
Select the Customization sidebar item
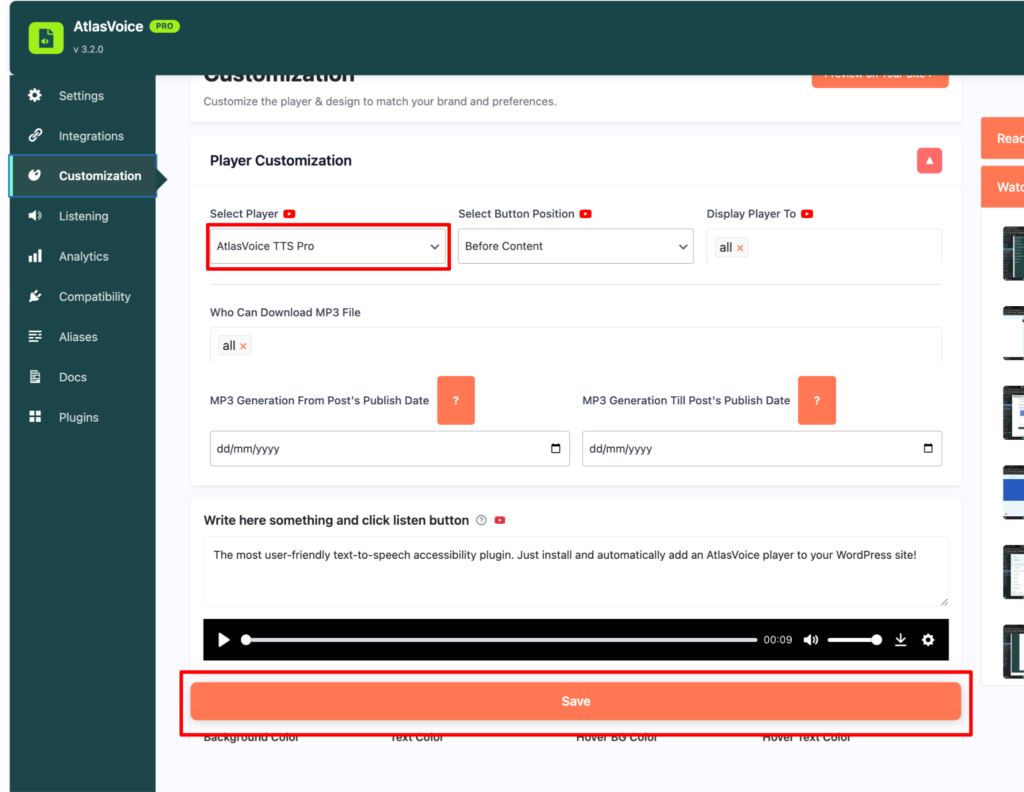tap(82, 176)
